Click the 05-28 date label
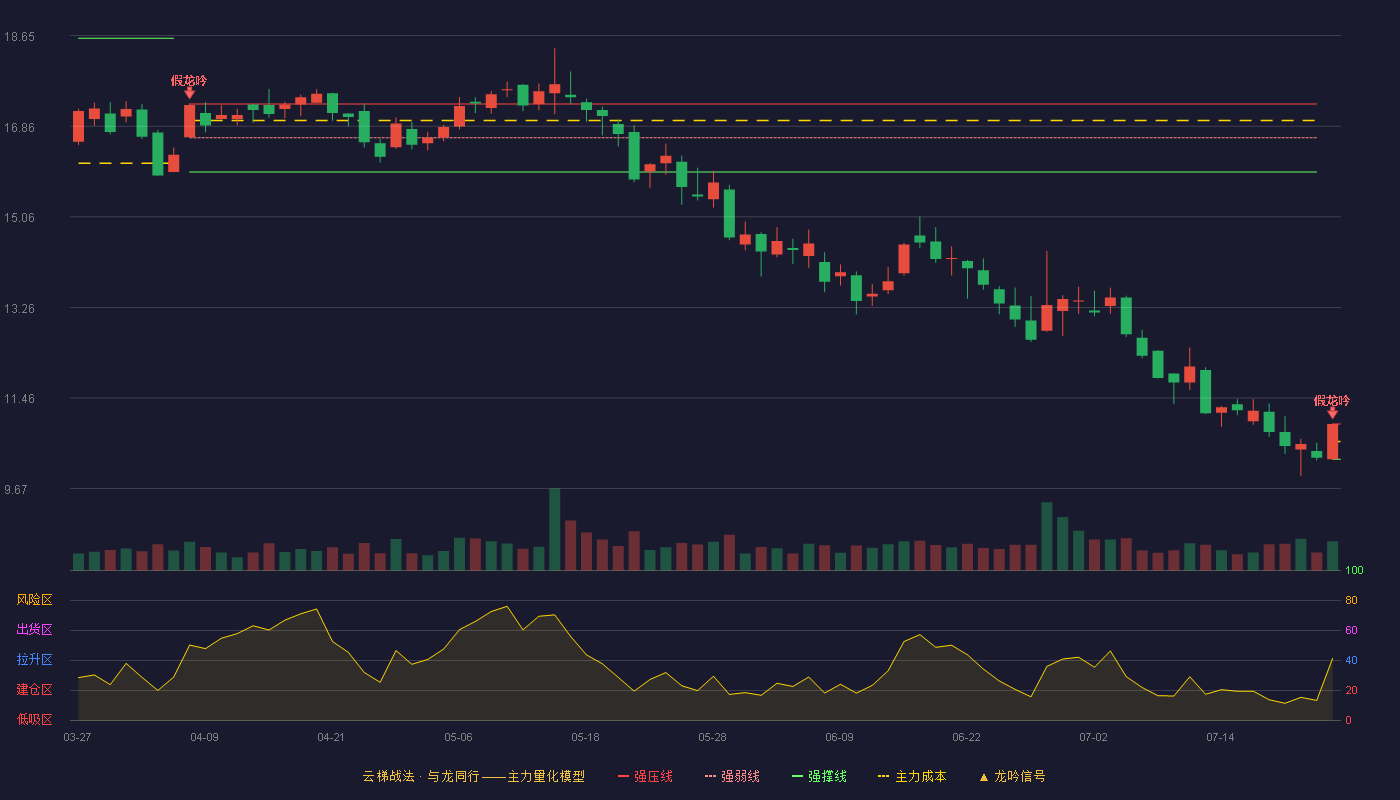This screenshot has height=800, width=1400. (x=712, y=737)
